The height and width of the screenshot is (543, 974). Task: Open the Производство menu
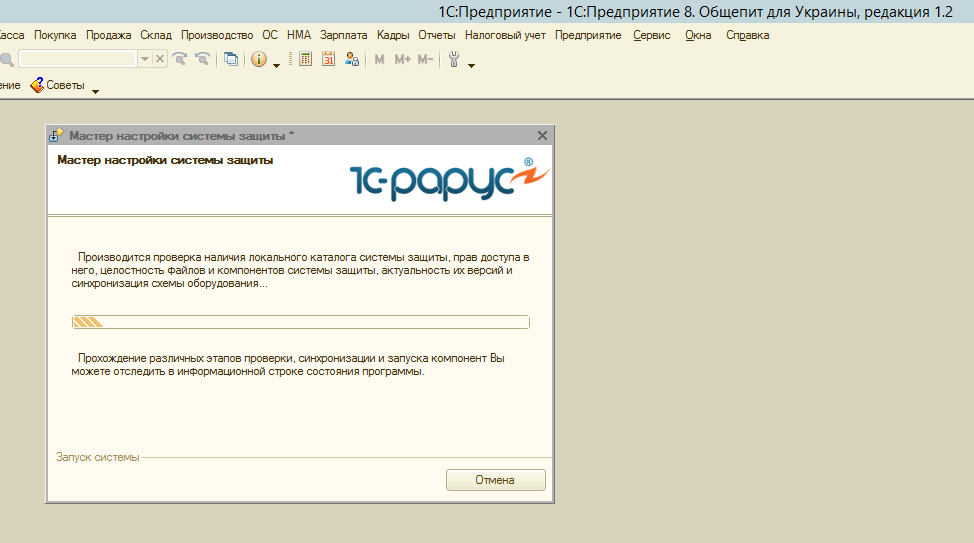[217, 35]
